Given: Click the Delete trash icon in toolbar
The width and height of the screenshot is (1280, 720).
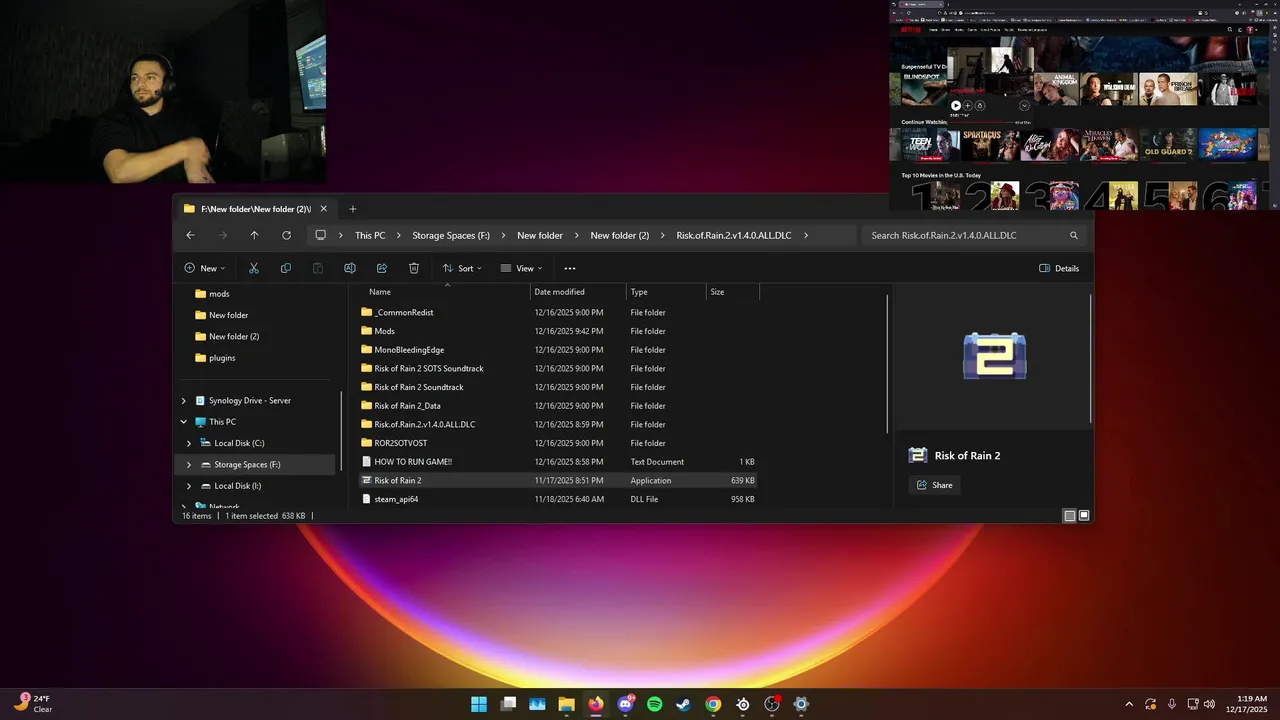Looking at the screenshot, I should point(414,268).
